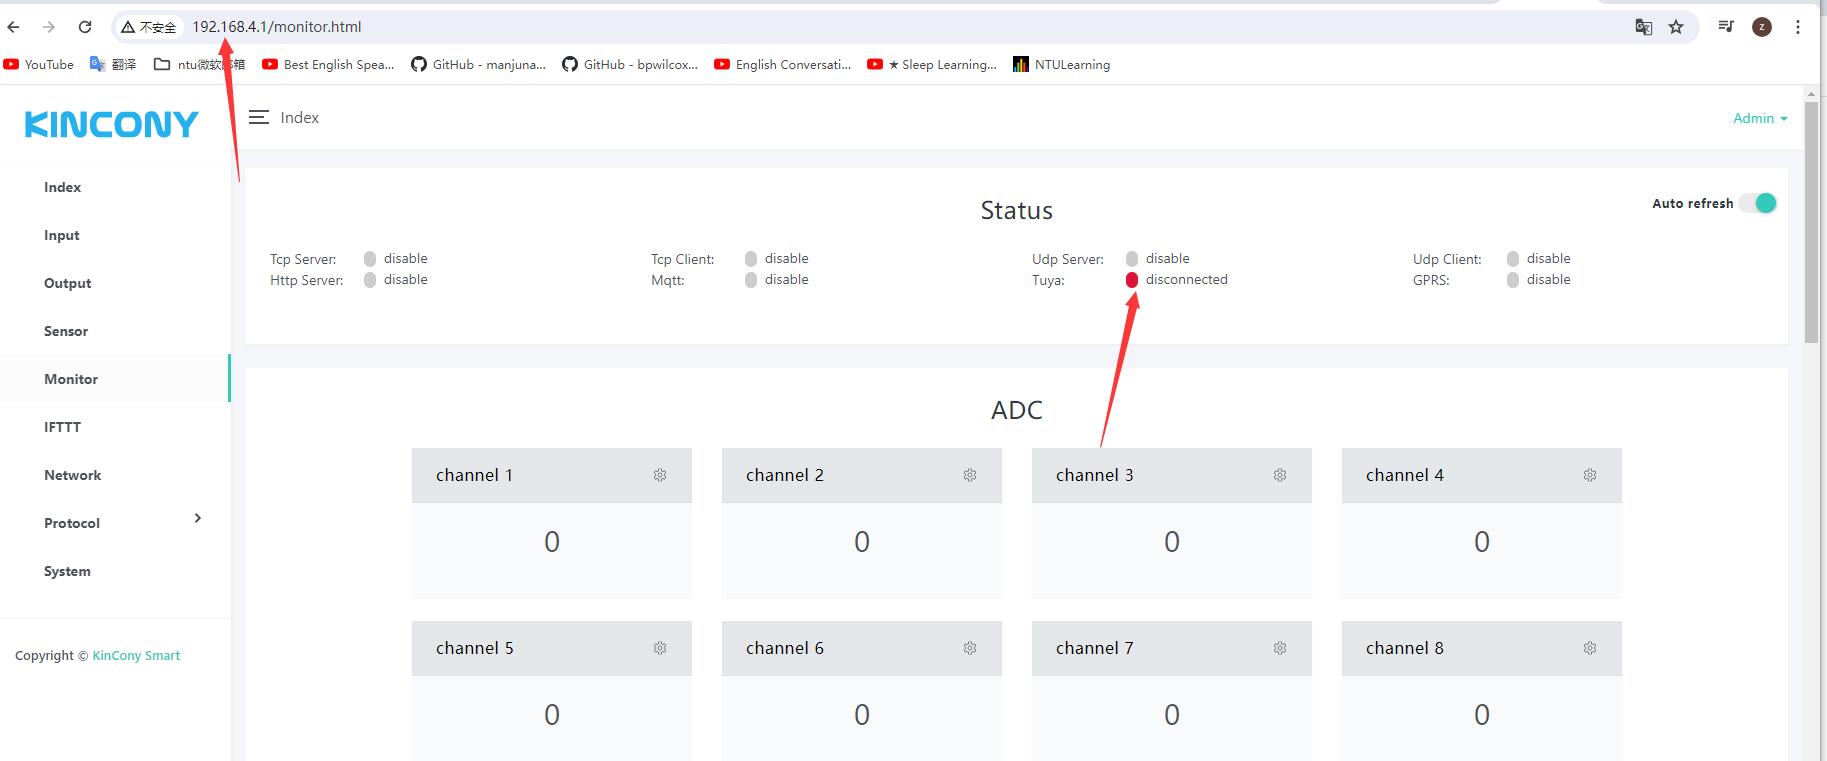This screenshot has height=761, width=1827.
Task: Toggle the hamburger sidebar menu icon
Action: (259, 118)
